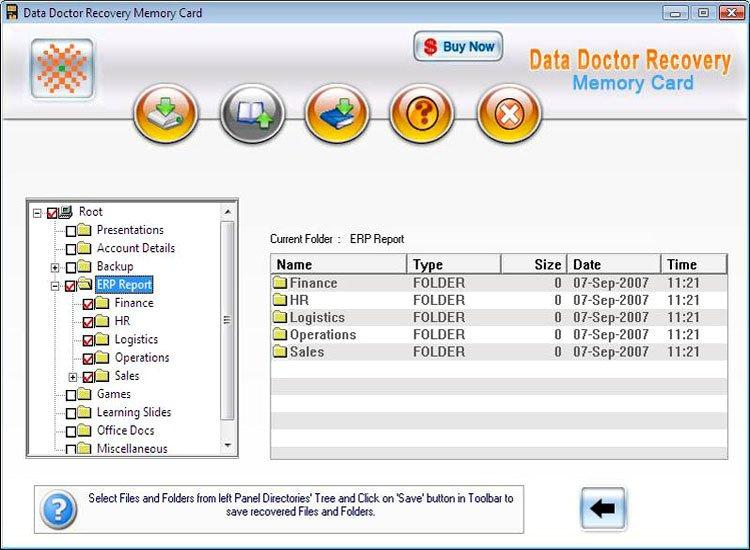Expand the Backup tree node
Screen dimensions: 750x550
(x=55, y=267)
